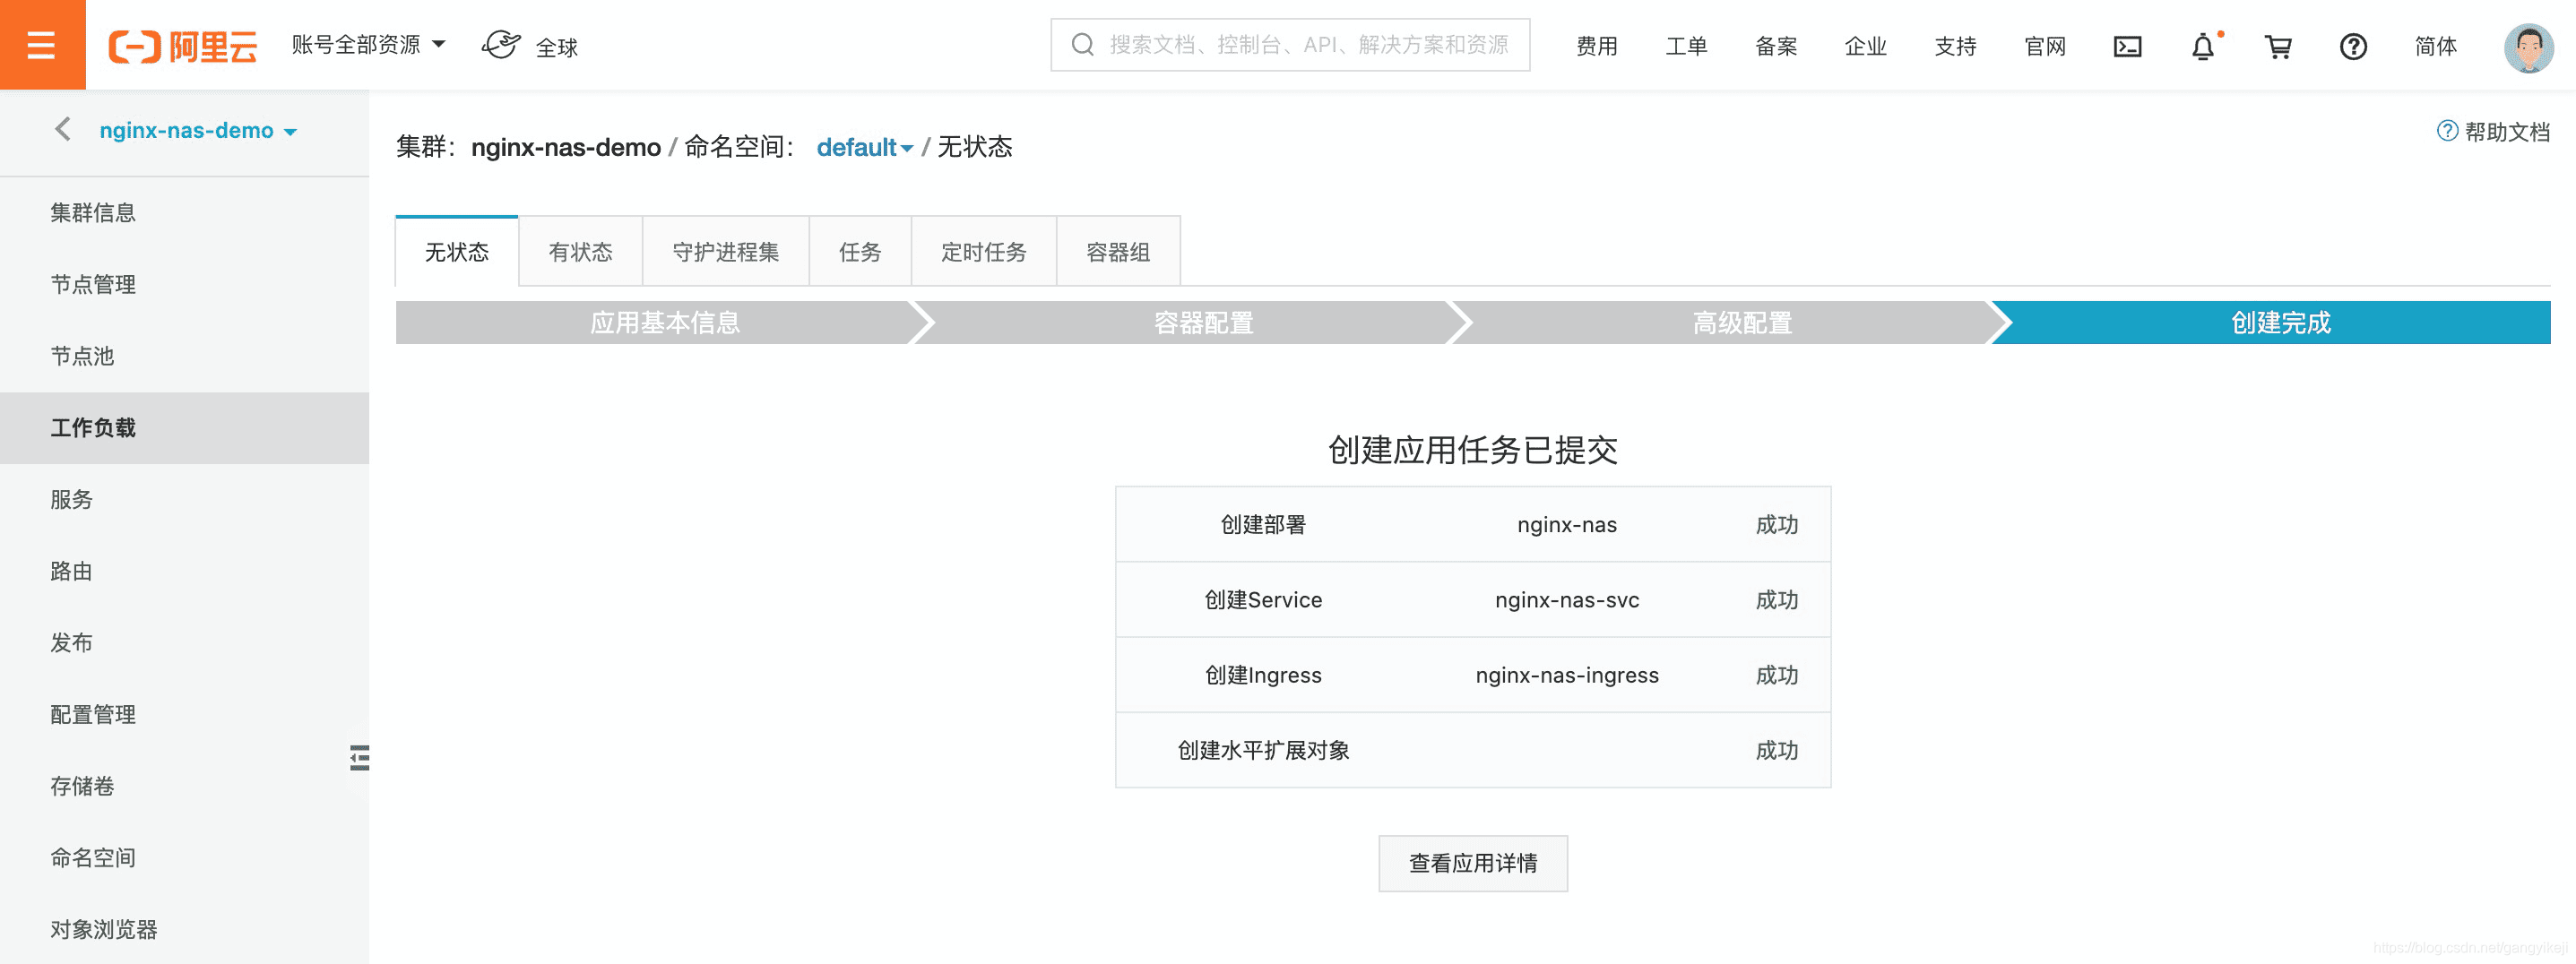
Task: Collapse the sidebar with the fold icon
Action: pos(359,758)
